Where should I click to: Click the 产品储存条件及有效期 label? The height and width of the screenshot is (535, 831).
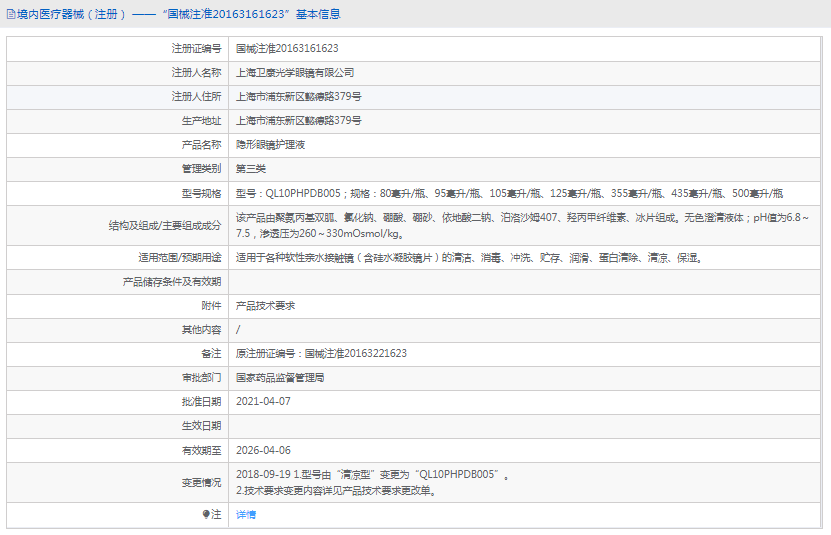pos(172,282)
